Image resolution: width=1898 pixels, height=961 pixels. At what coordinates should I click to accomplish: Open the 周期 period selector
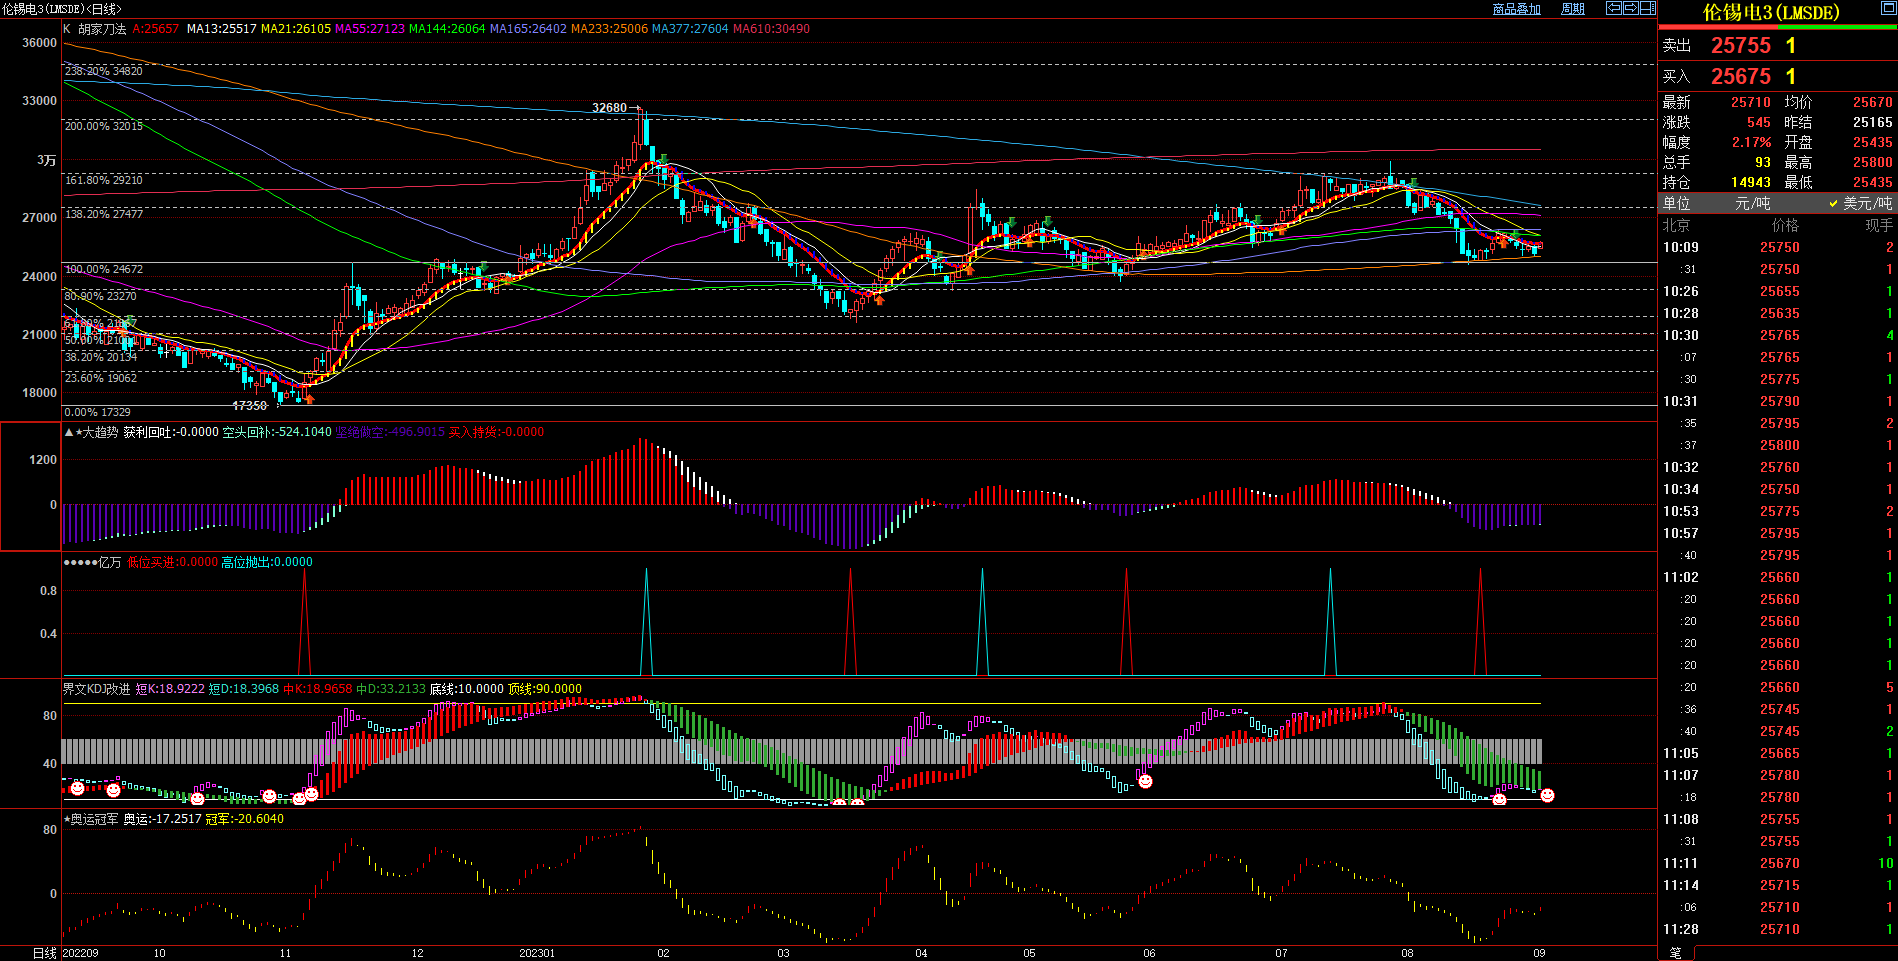click(1573, 9)
